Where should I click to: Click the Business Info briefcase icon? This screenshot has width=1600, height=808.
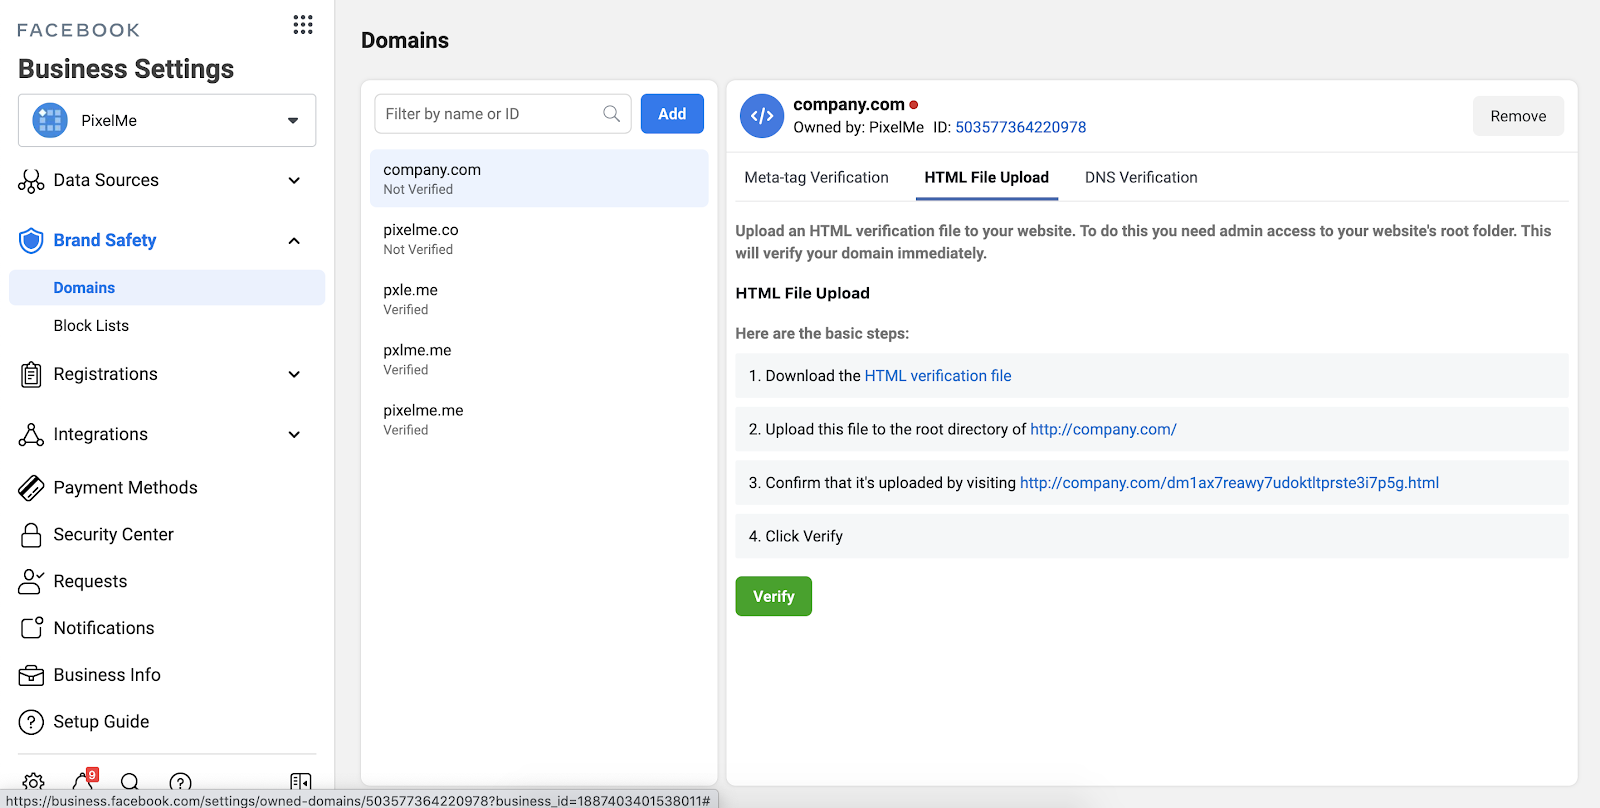(x=31, y=675)
